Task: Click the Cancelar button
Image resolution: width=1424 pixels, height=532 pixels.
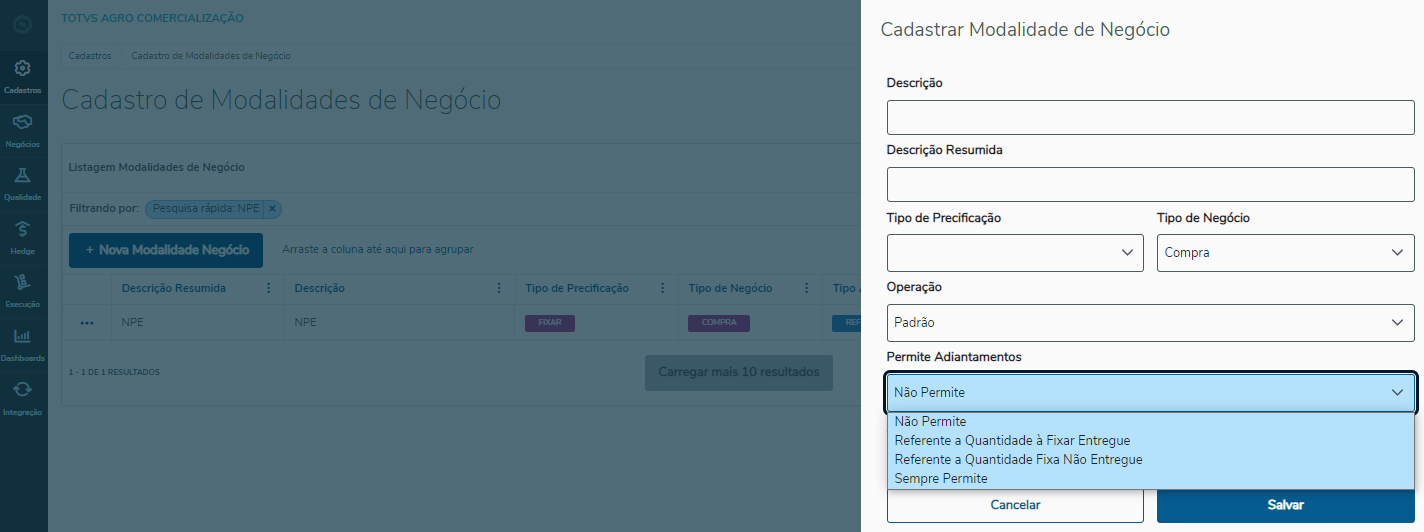Action: tap(1015, 505)
